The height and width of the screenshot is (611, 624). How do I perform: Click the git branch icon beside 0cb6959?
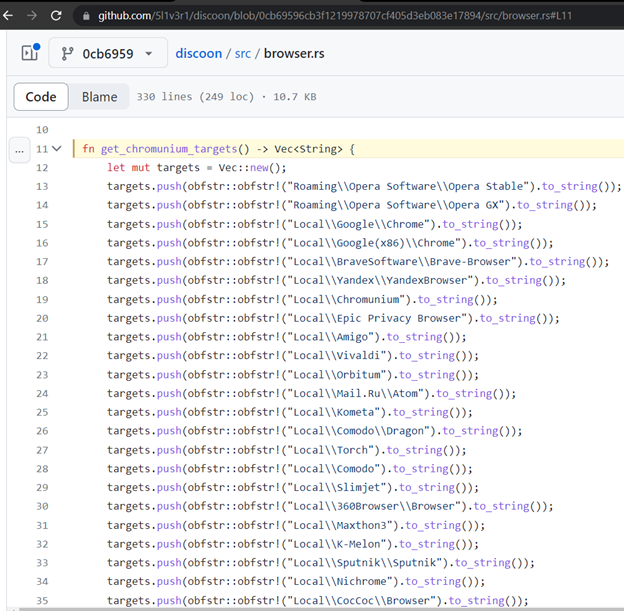pyautogui.click(x=68, y=53)
